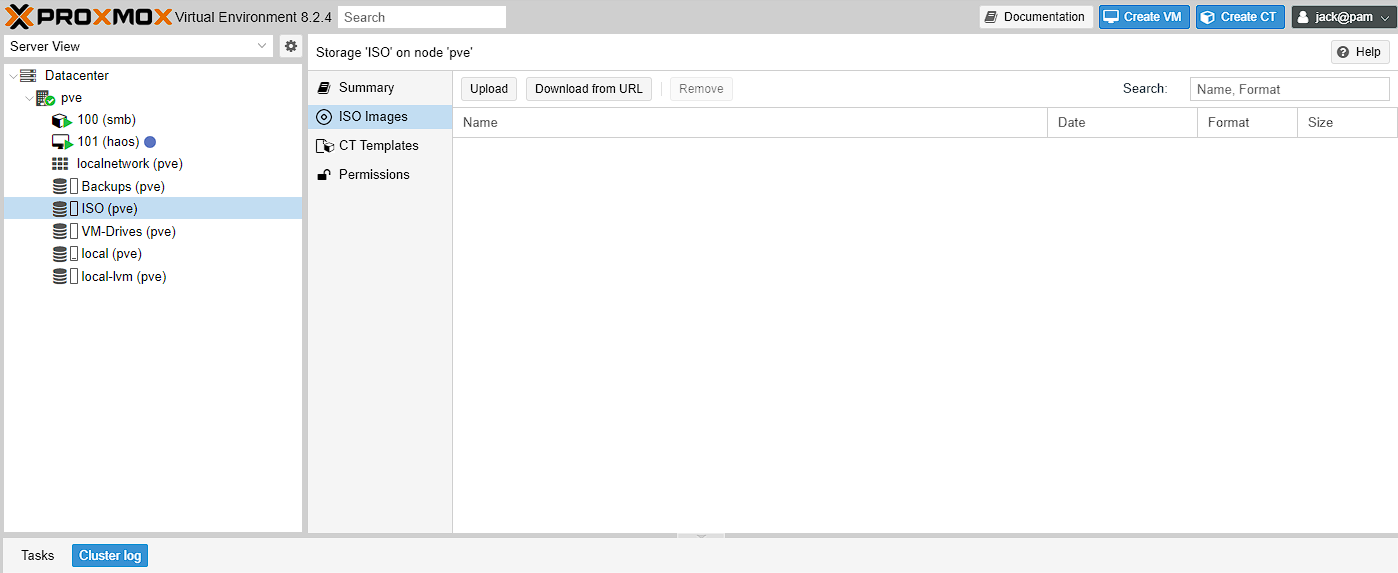
Task: Focus the top Search field
Action: 422,17
